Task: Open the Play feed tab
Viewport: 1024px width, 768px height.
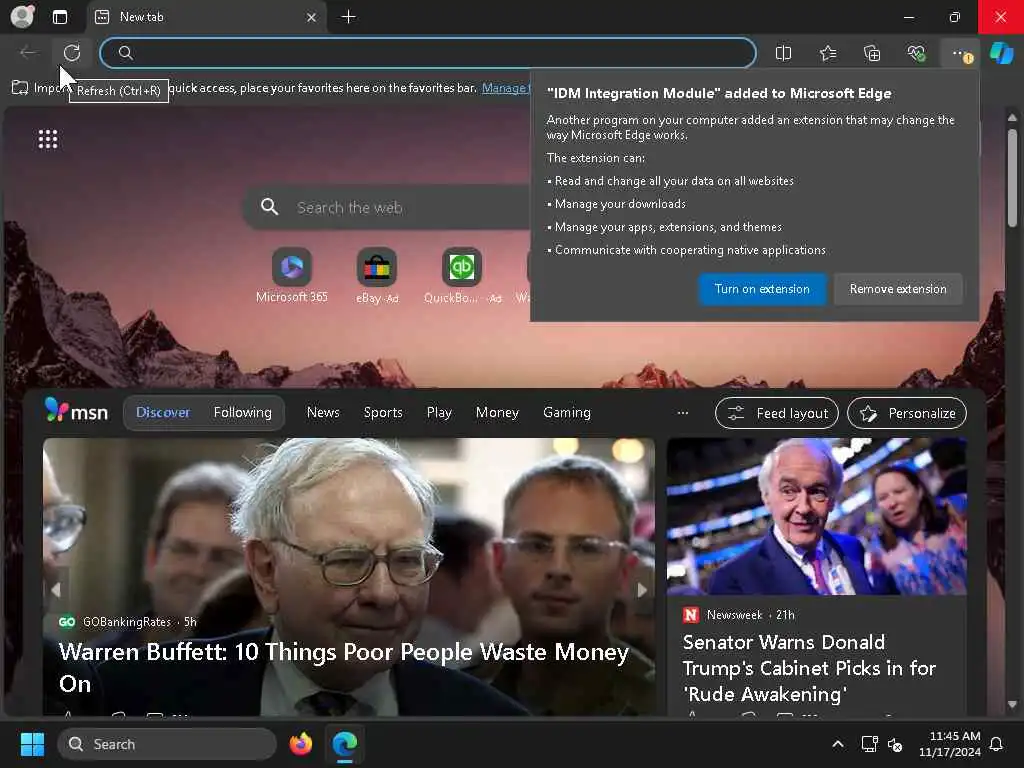Action: [439, 412]
